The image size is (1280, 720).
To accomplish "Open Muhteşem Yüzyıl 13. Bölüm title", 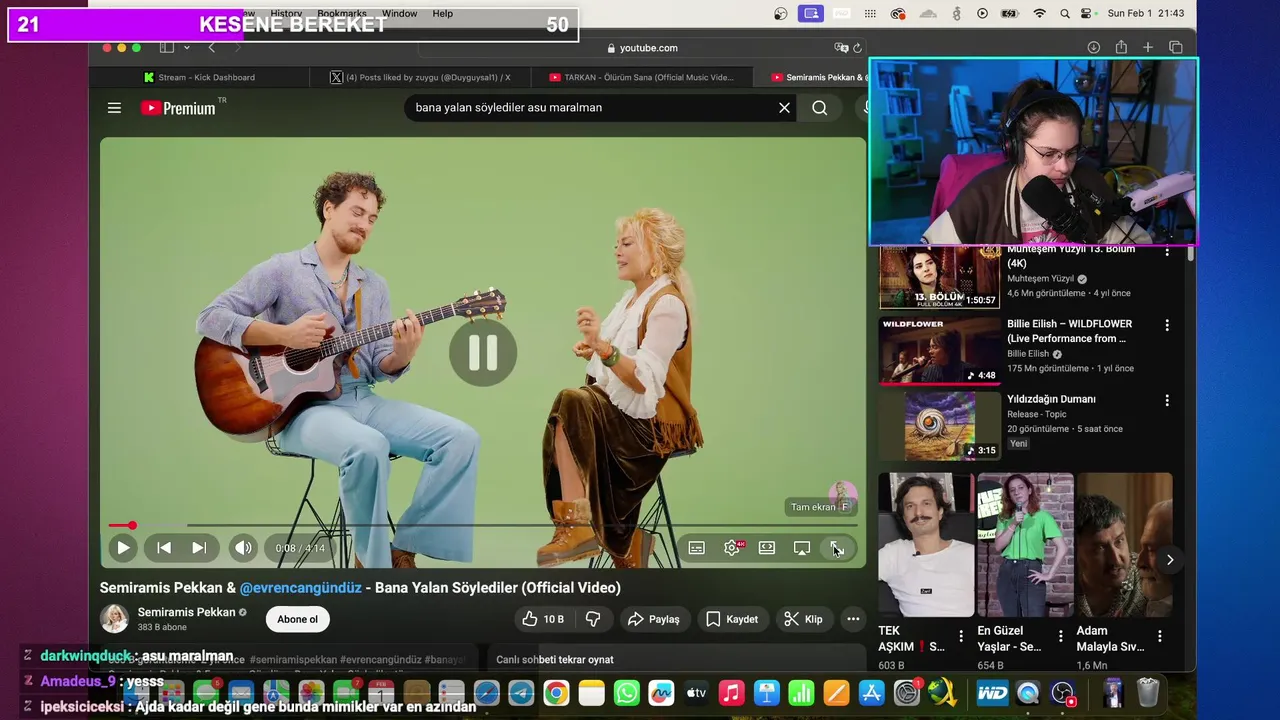I will click(x=1071, y=256).
